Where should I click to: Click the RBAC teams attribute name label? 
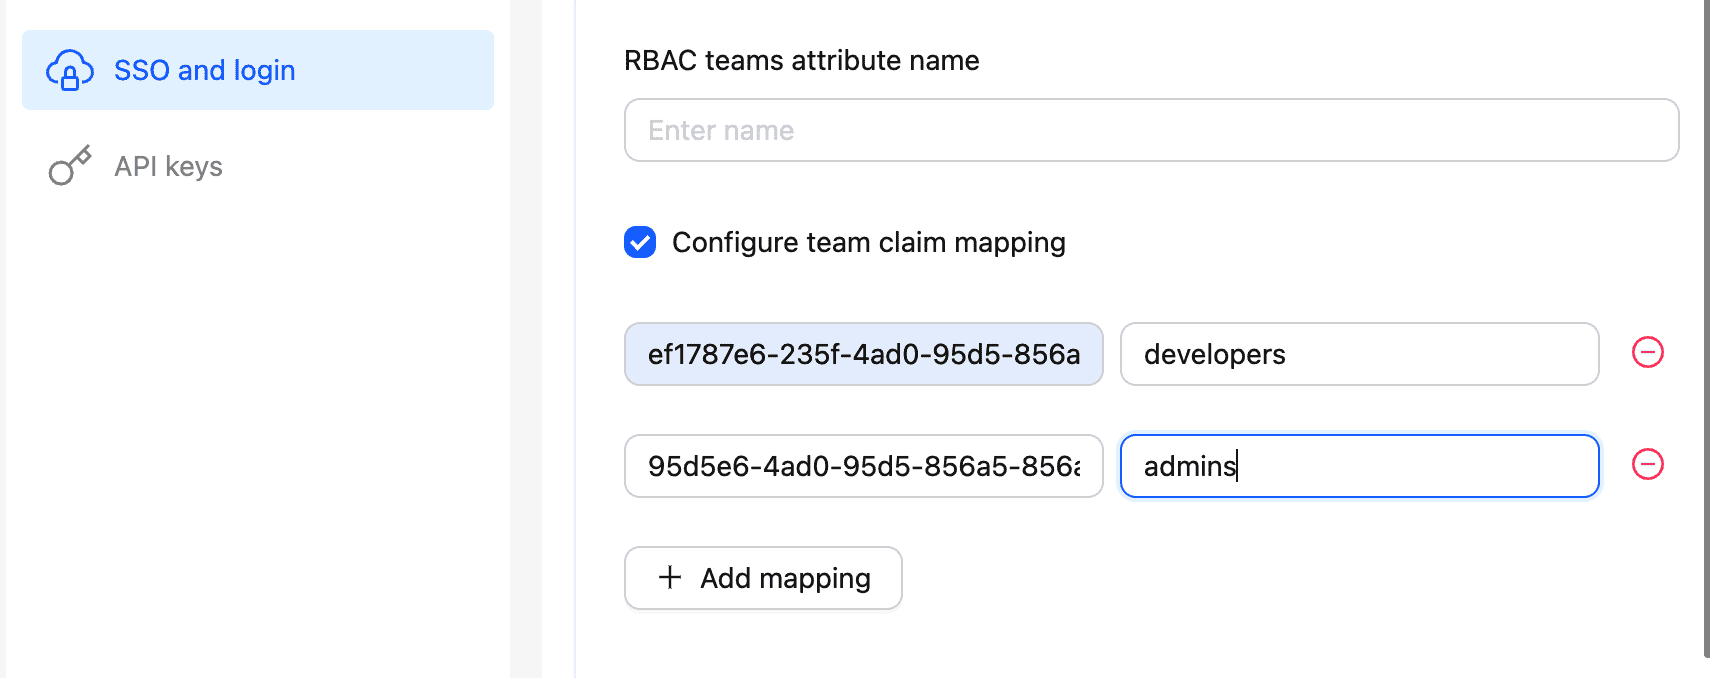pyautogui.click(x=801, y=60)
